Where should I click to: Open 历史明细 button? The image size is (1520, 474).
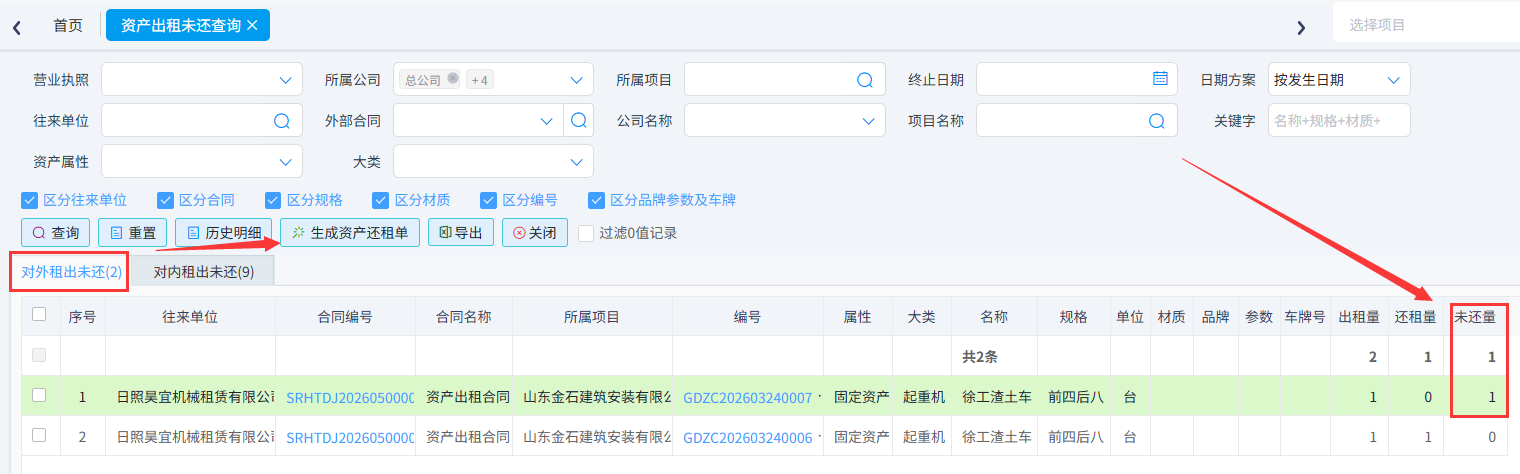(224, 233)
